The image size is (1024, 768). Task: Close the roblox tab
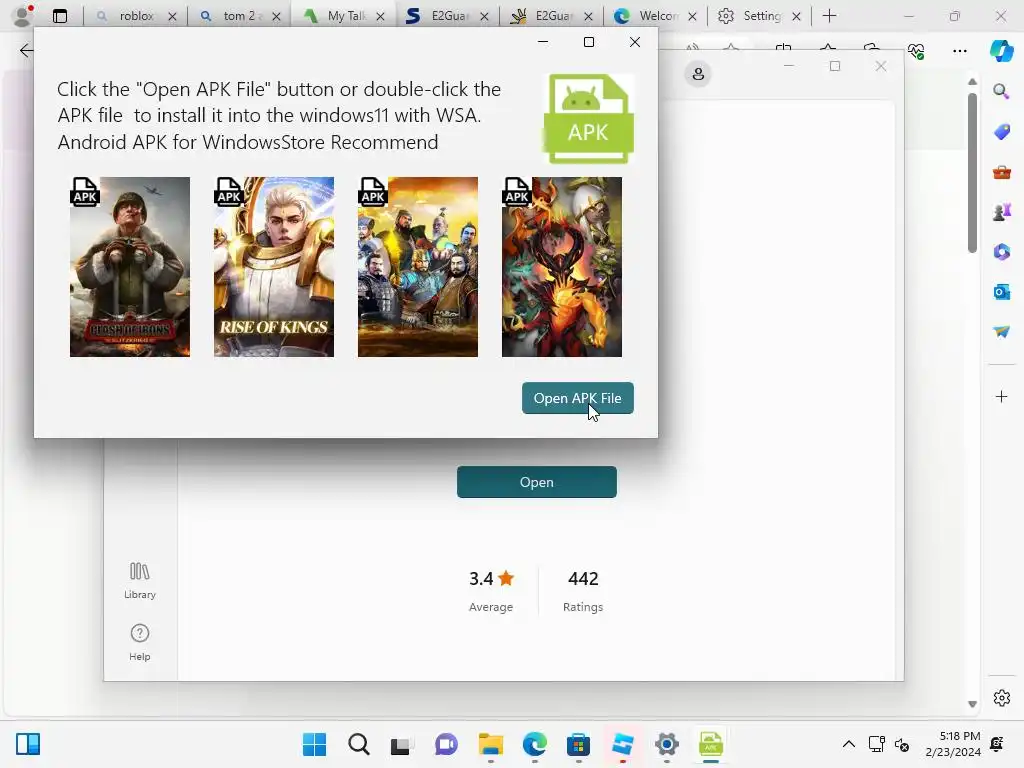pos(172,16)
